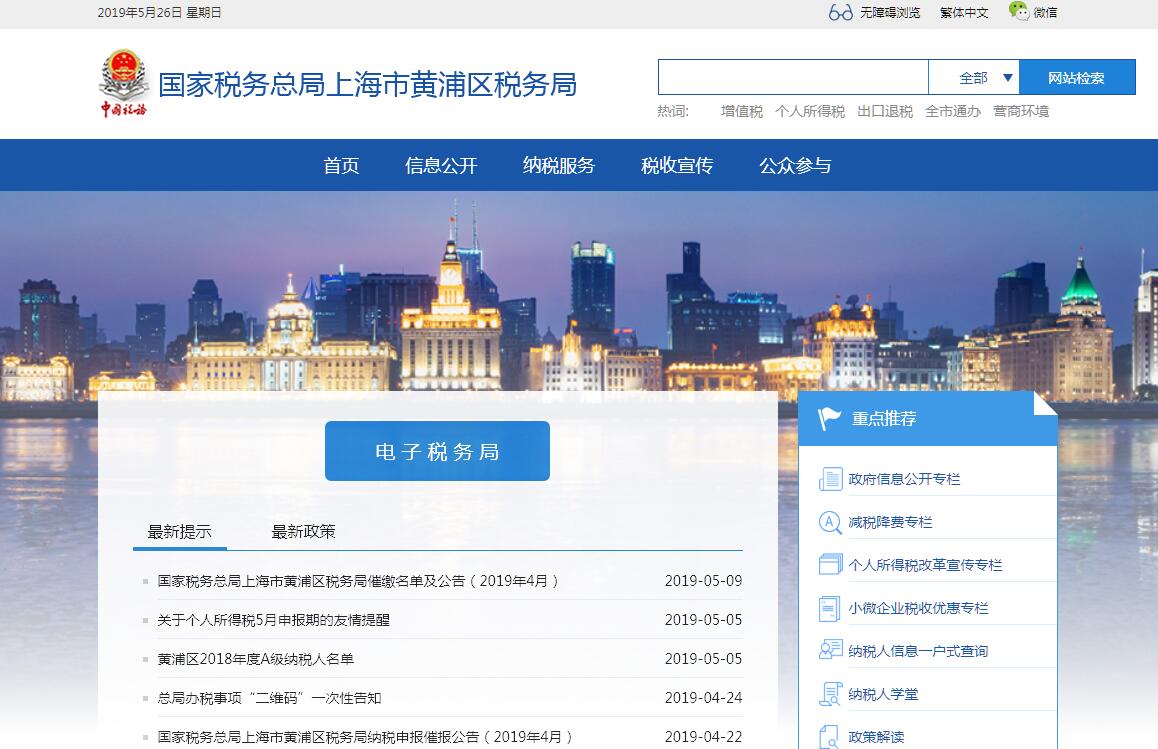The image size is (1158, 749).
Task: Click the flag icon beside 重点推荐
Action: 829,419
